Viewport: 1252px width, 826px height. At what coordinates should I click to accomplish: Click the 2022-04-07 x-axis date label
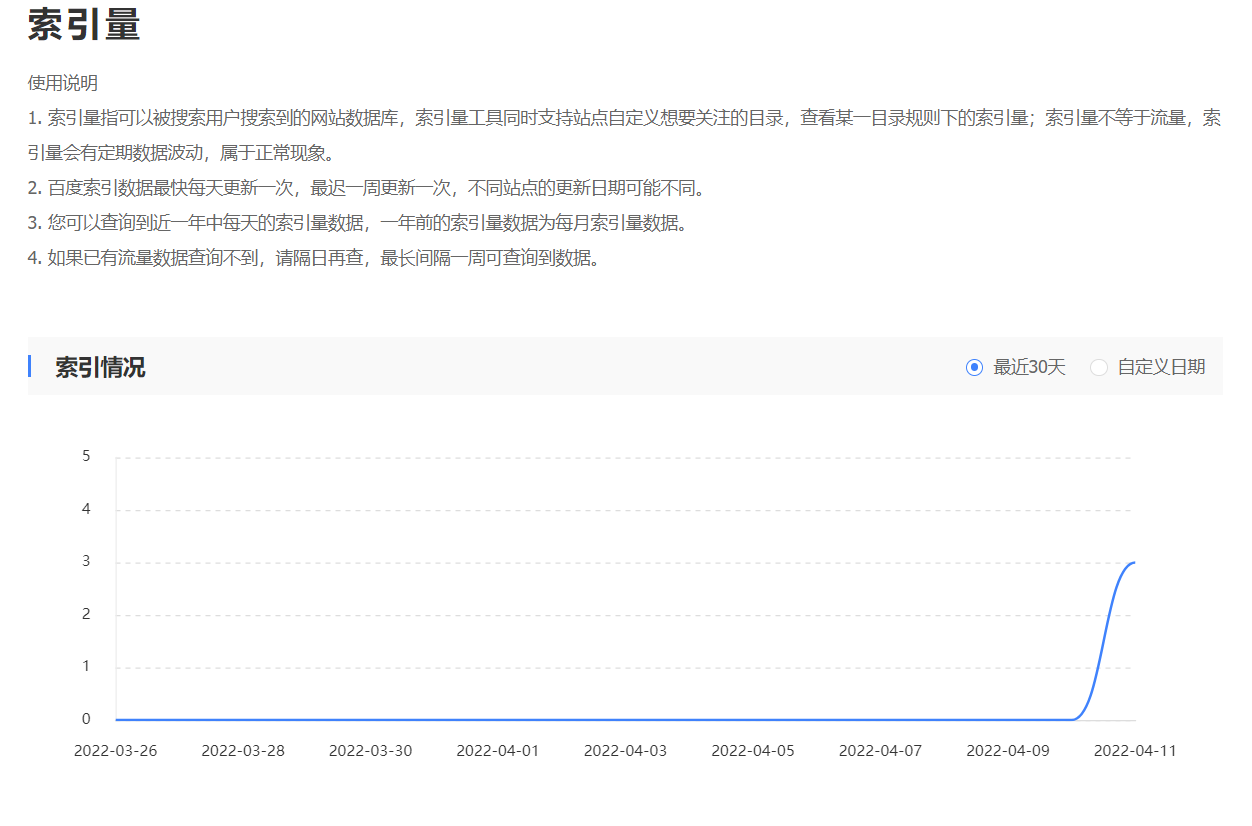[880, 751]
